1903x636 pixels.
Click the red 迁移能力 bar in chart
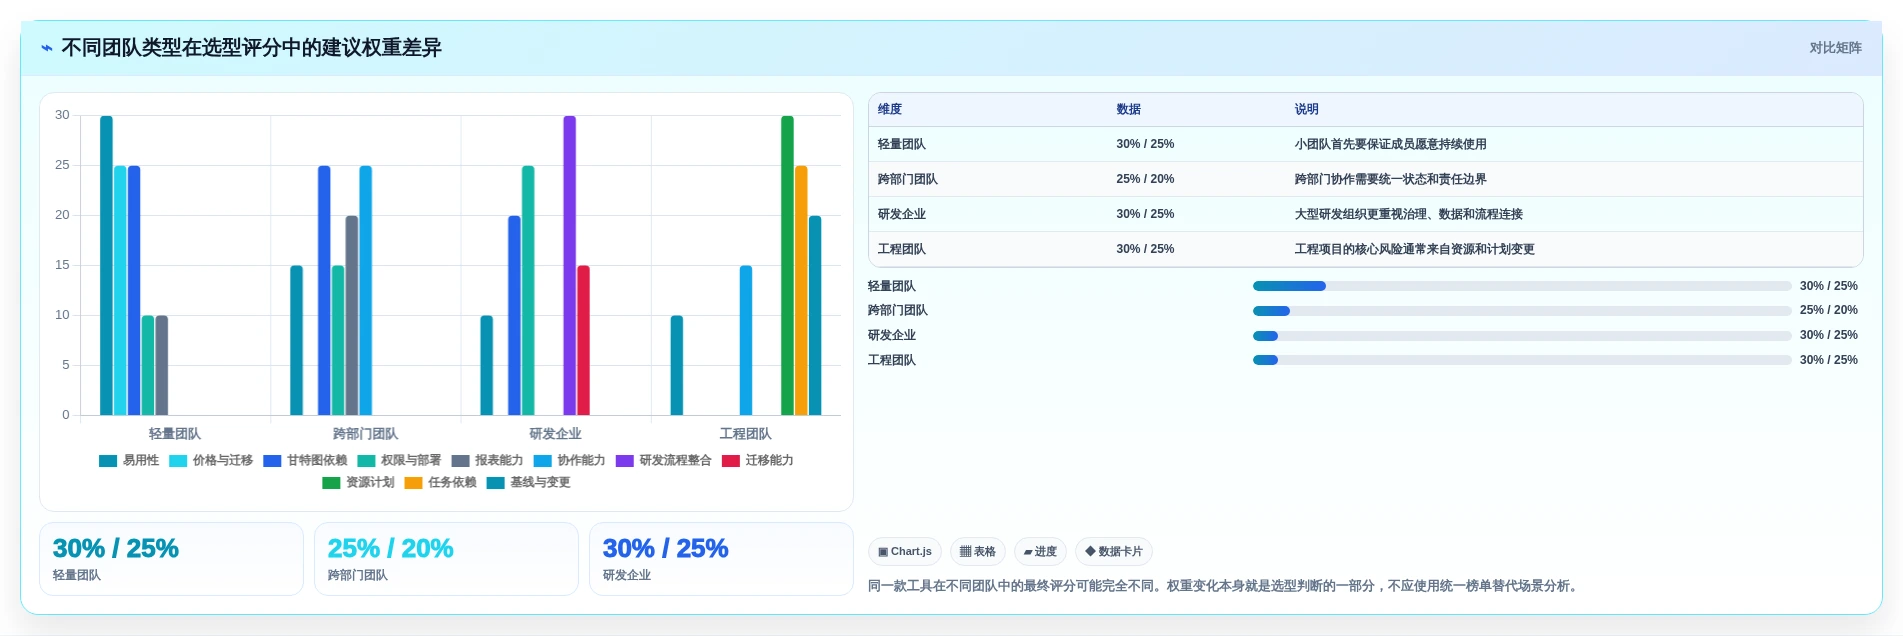click(x=584, y=341)
